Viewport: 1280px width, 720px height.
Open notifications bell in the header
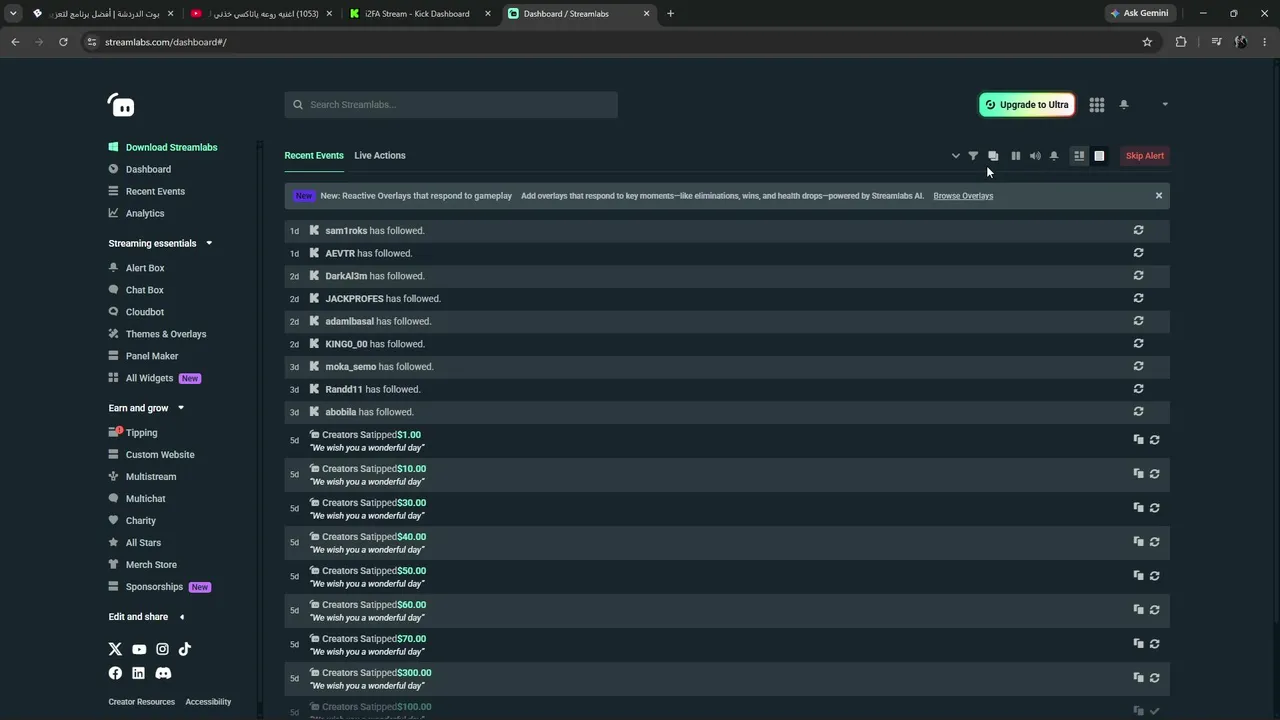1124,105
